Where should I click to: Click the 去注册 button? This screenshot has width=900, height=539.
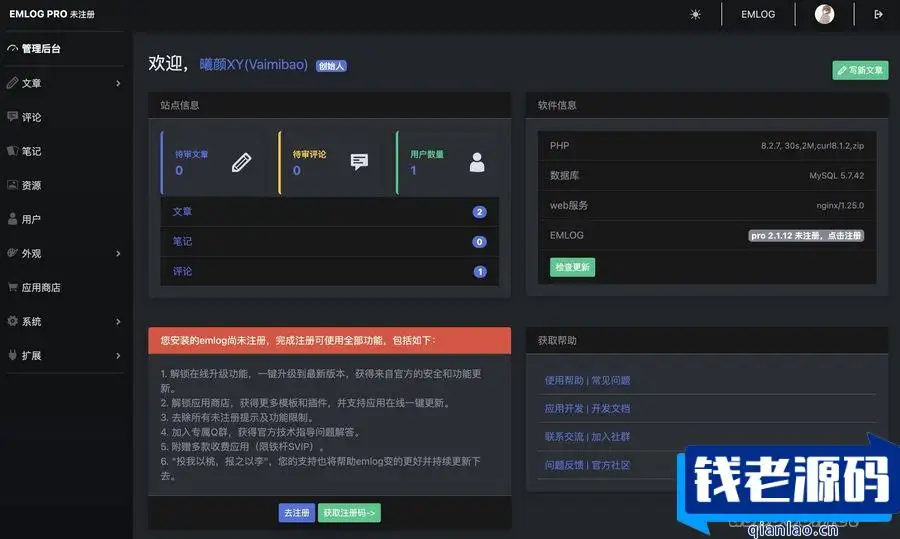click(x=297, y=513)
